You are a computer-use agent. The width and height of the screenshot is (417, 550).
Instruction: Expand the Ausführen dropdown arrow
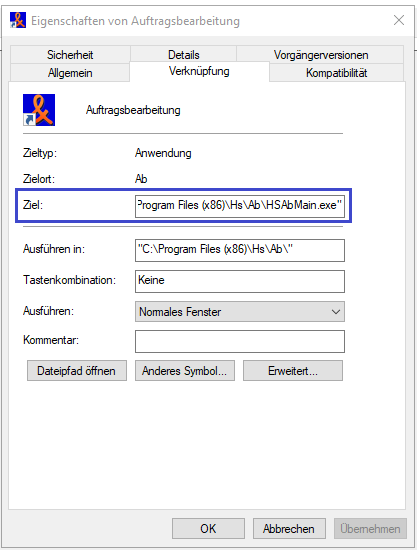coord(336,311)
